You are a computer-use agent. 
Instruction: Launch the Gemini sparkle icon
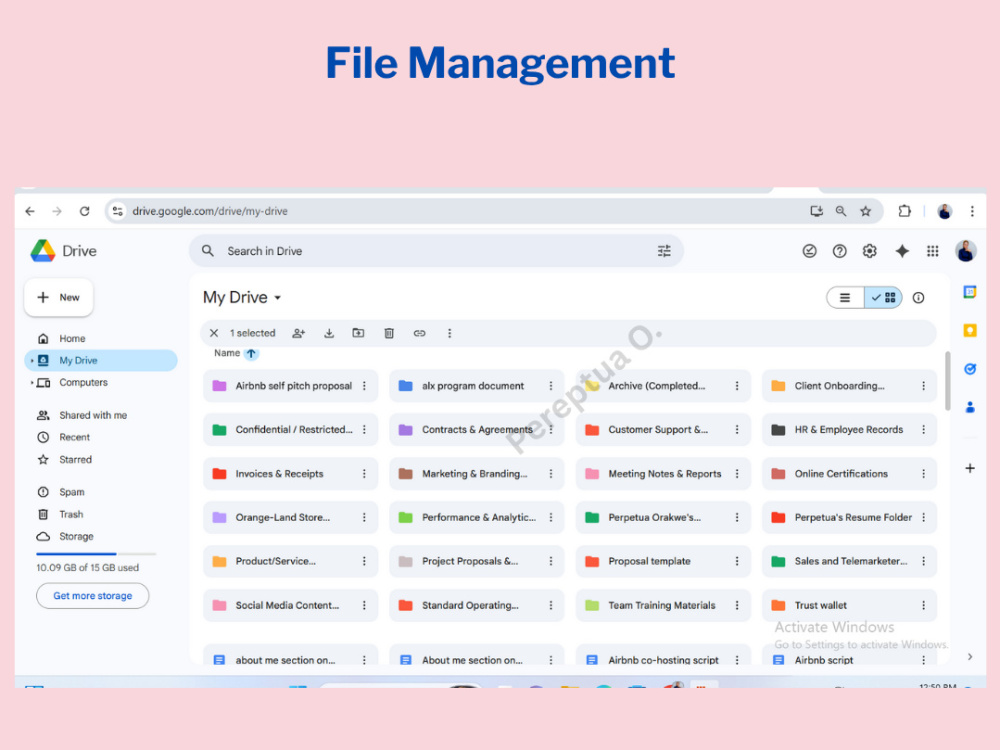(902, 251)
